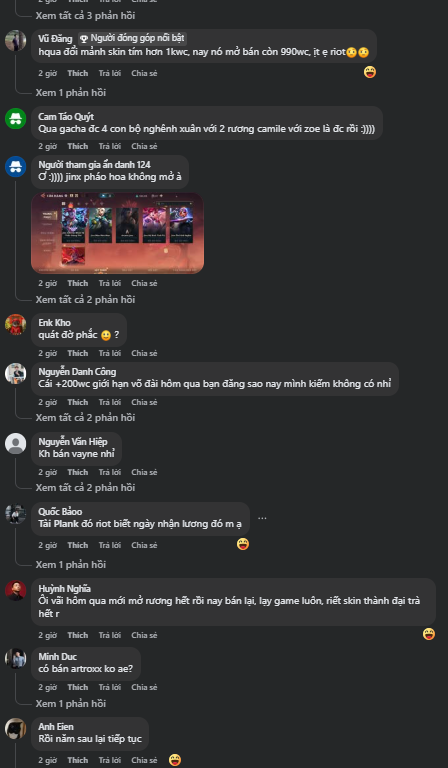Image resolution: width=448 pixels, height=768 pixels.
Task: Click the 'Người đóng góp nổi bật' badge
Action: tap(132, 38)
